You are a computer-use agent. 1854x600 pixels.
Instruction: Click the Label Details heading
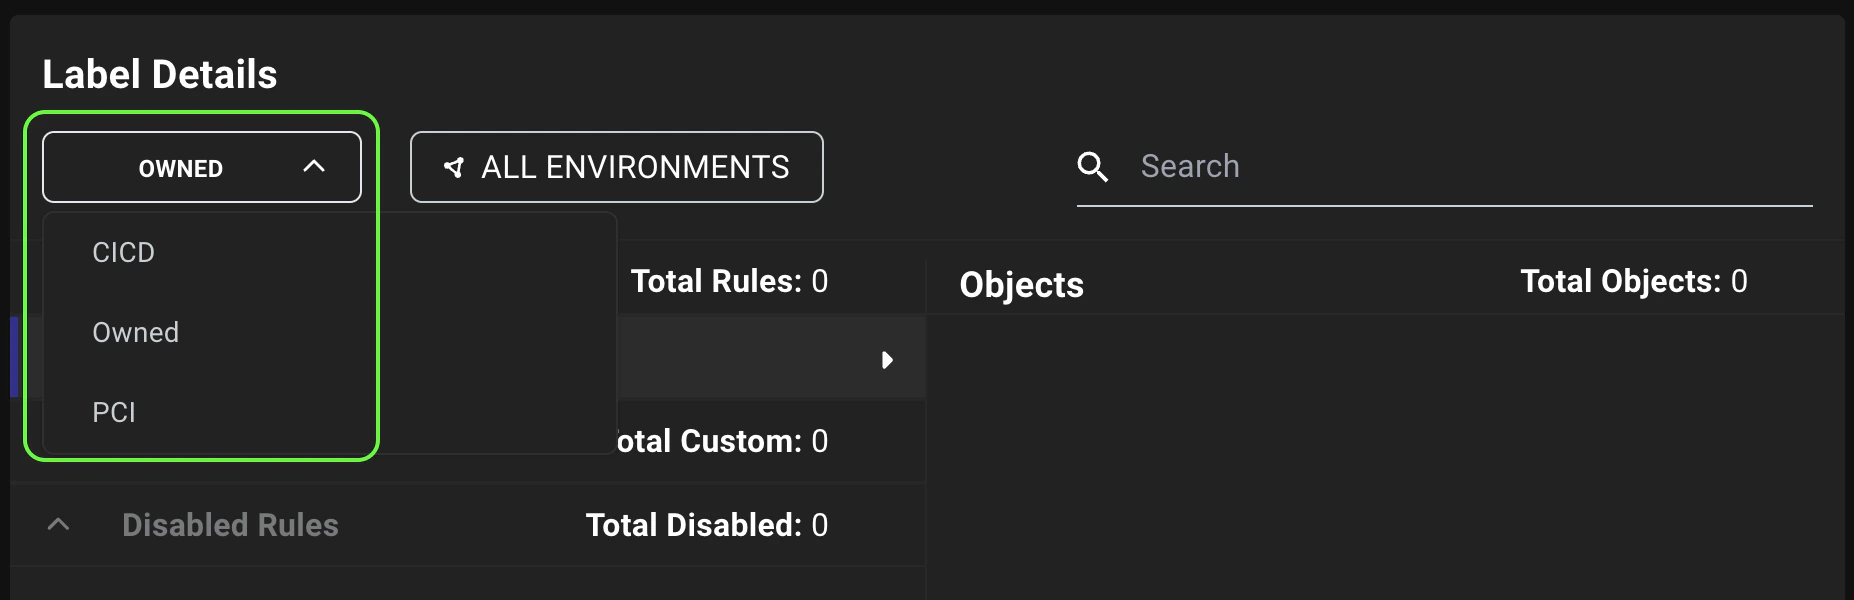161,73
